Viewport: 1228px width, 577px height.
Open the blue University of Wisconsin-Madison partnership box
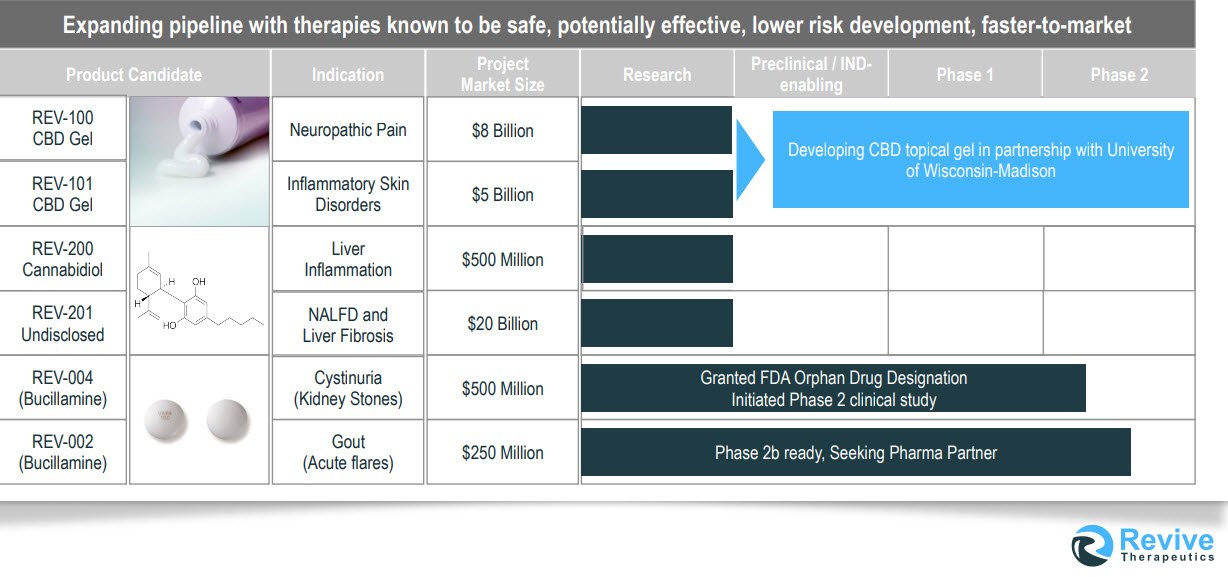(980, 160)
